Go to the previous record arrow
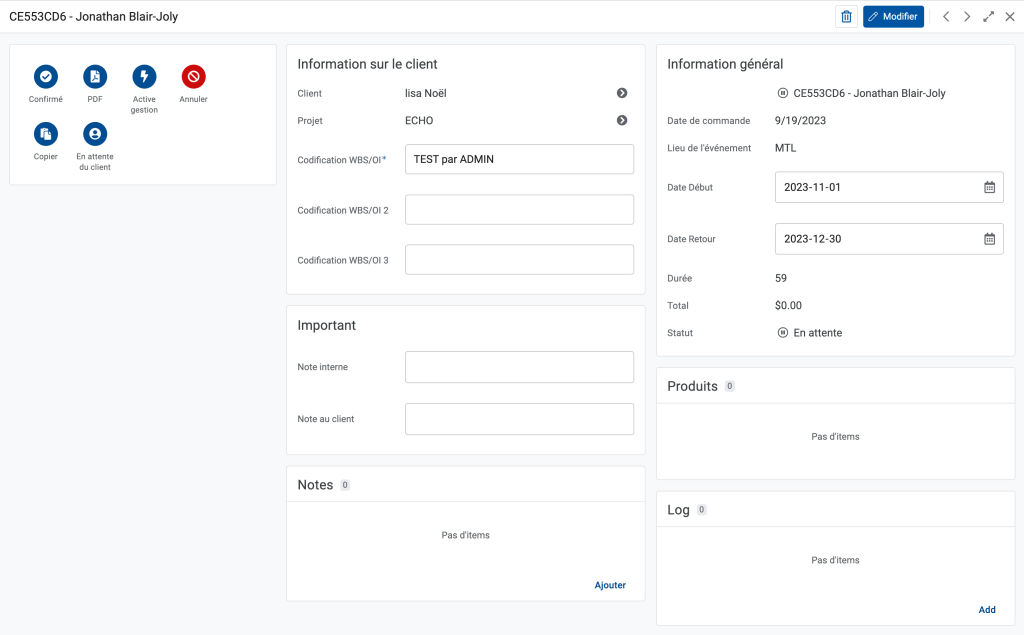The image size is (1024, 635). pos(946,17)
